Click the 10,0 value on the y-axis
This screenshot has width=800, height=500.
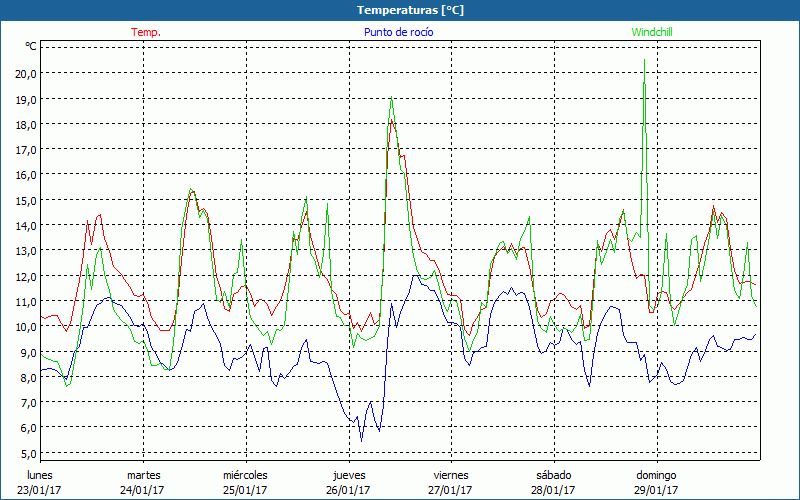[25, 327]
